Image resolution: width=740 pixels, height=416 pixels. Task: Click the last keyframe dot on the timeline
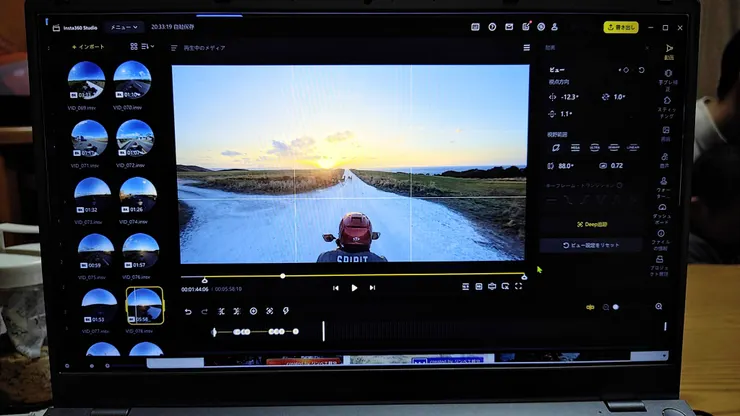point(295,331)
